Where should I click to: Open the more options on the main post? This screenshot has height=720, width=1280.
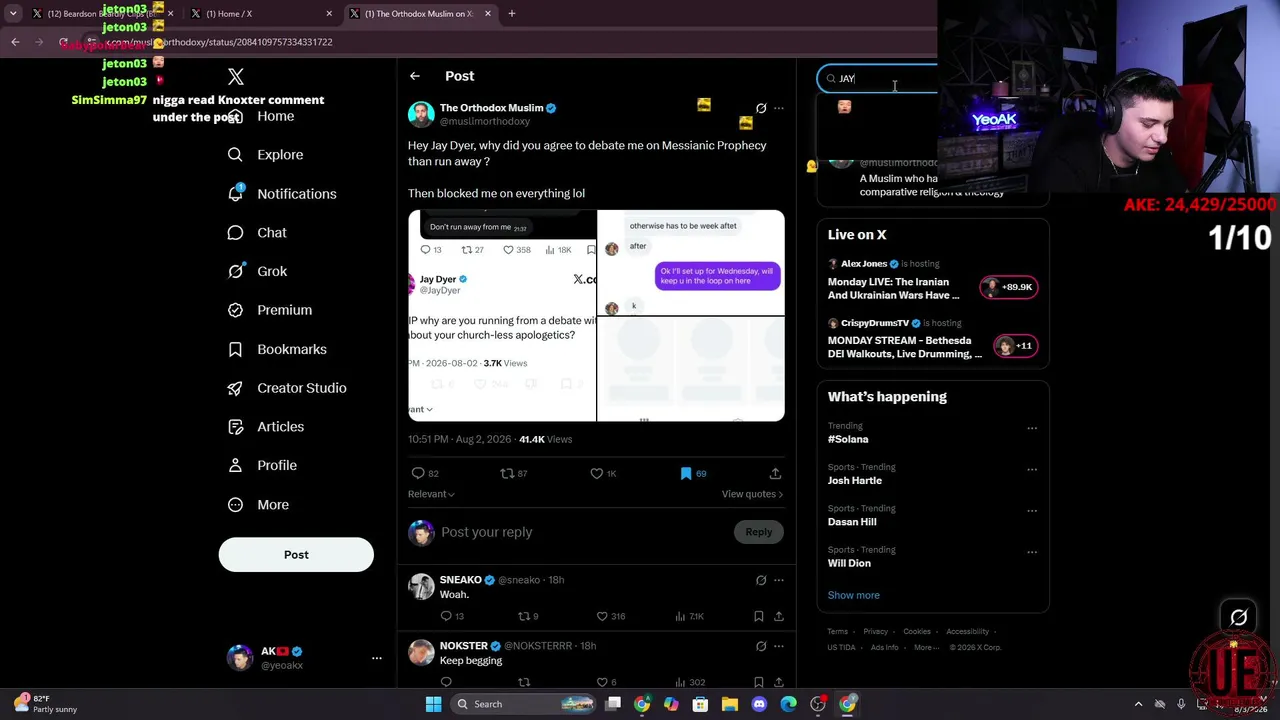[779, 108]
